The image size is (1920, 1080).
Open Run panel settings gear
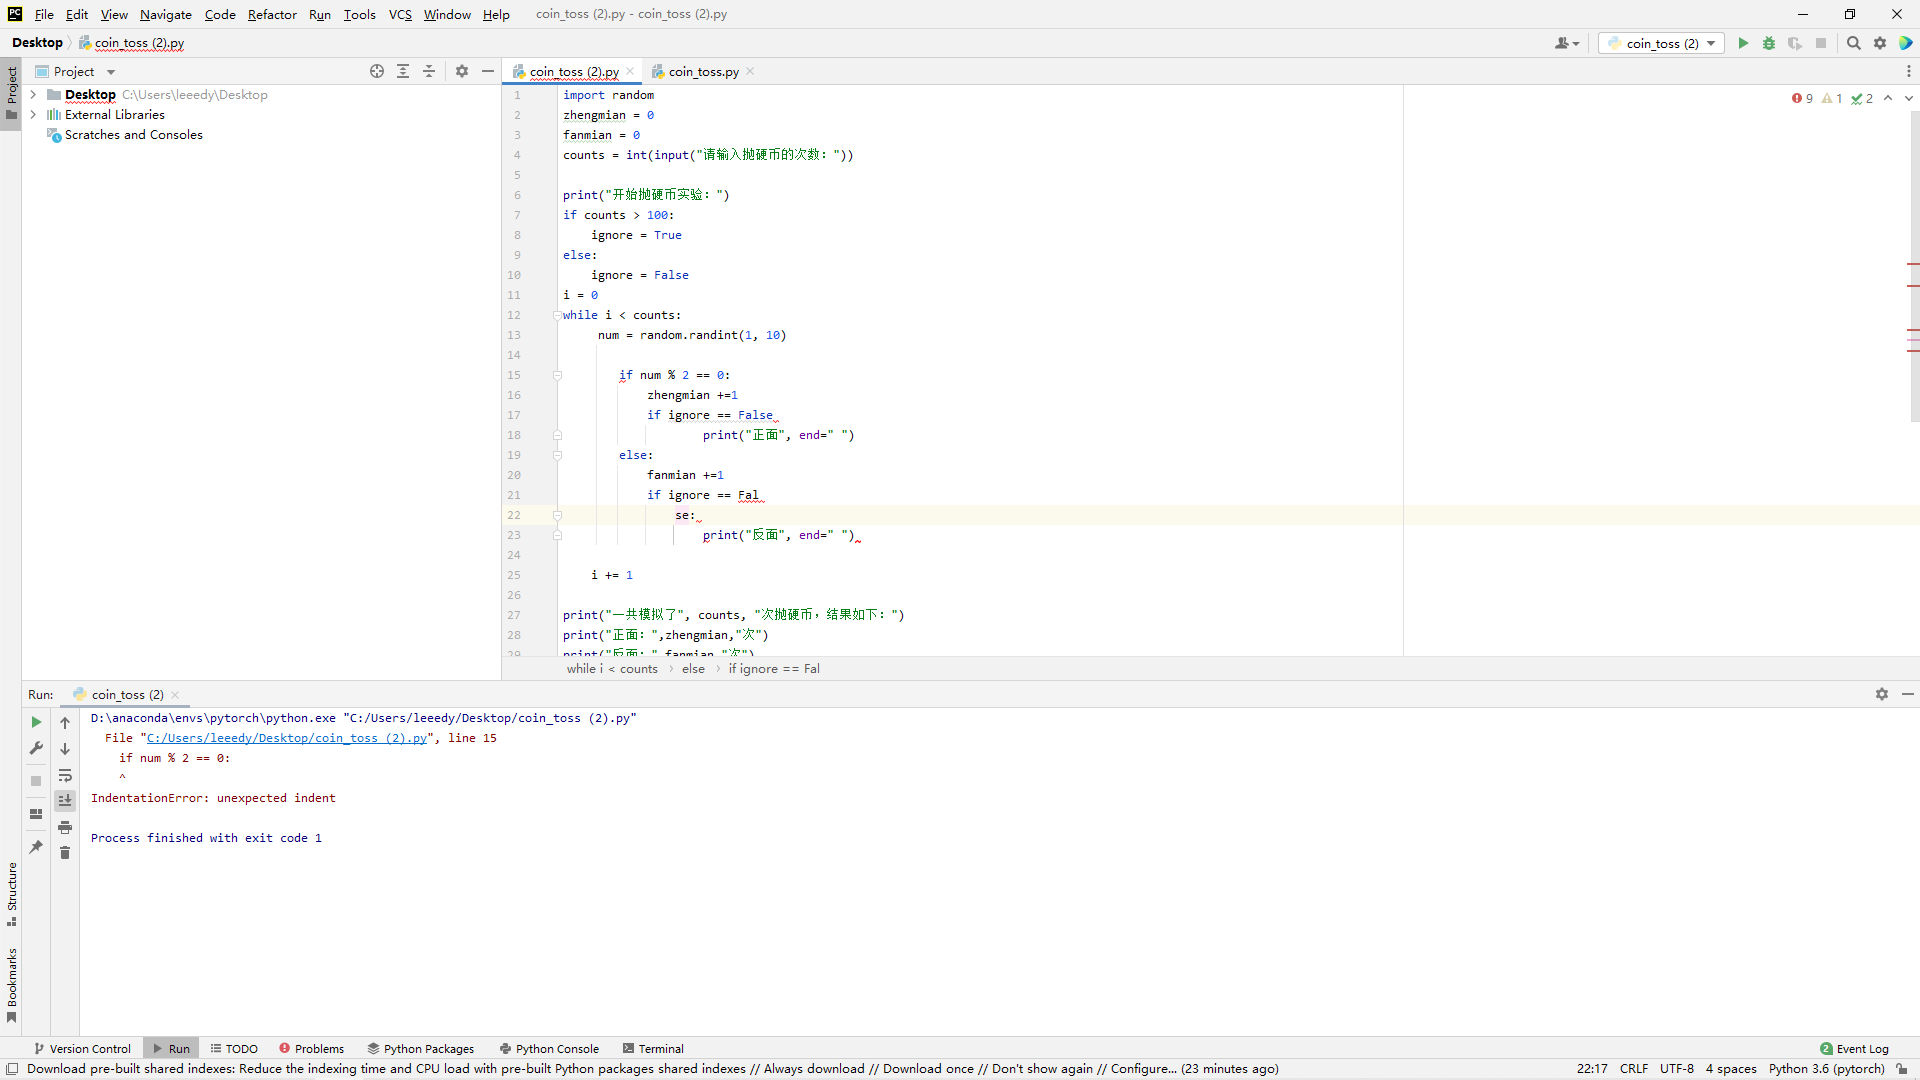click(1882, 694)
